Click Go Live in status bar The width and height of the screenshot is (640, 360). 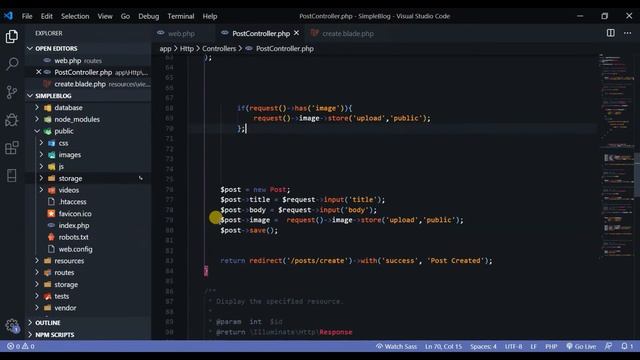click(581, 346)
